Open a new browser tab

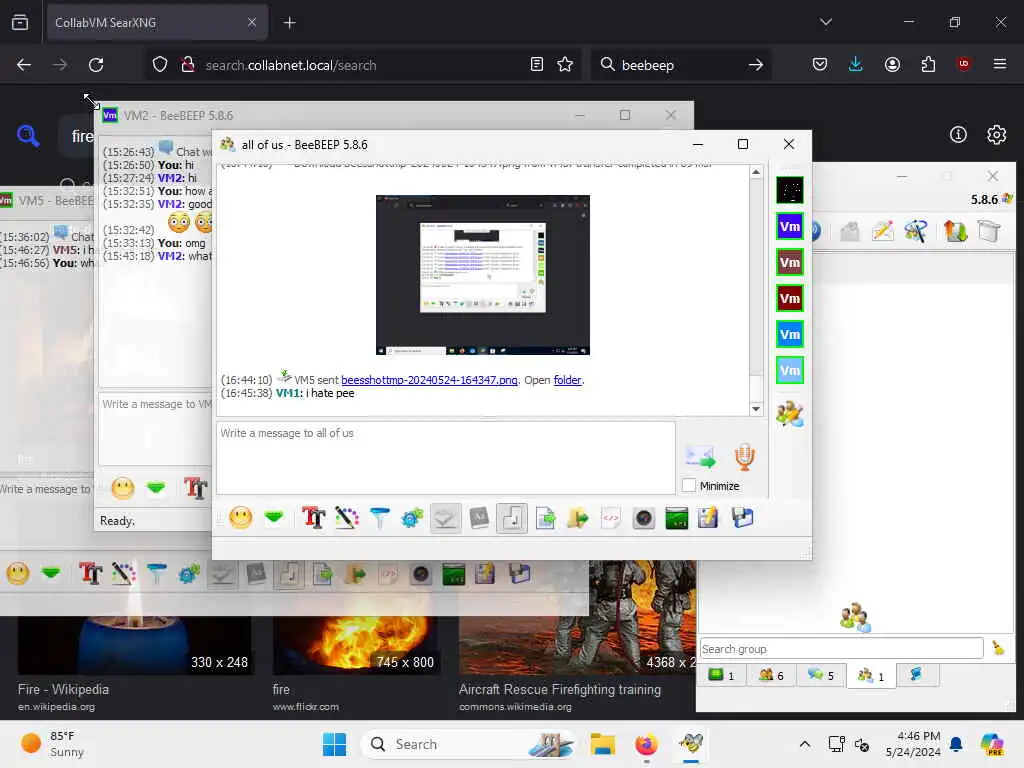pyautogui.click(x=289, y=23)
